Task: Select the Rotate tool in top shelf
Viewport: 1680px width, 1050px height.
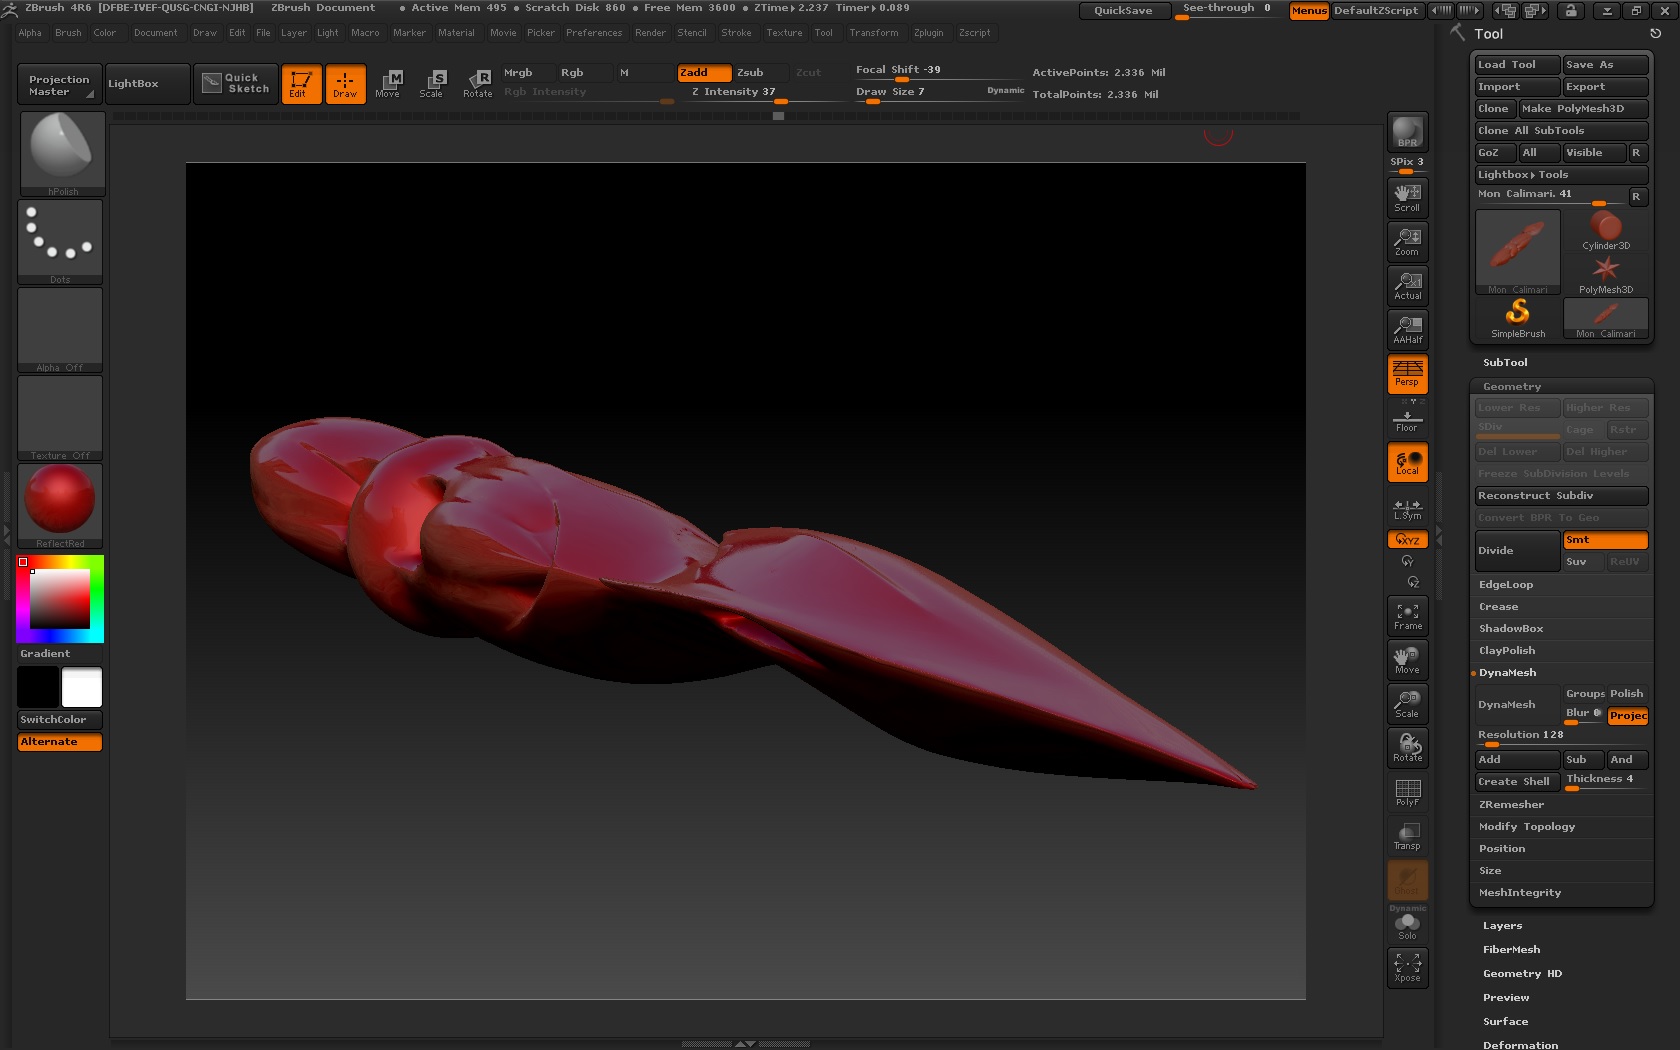Action: coord(477,84)
